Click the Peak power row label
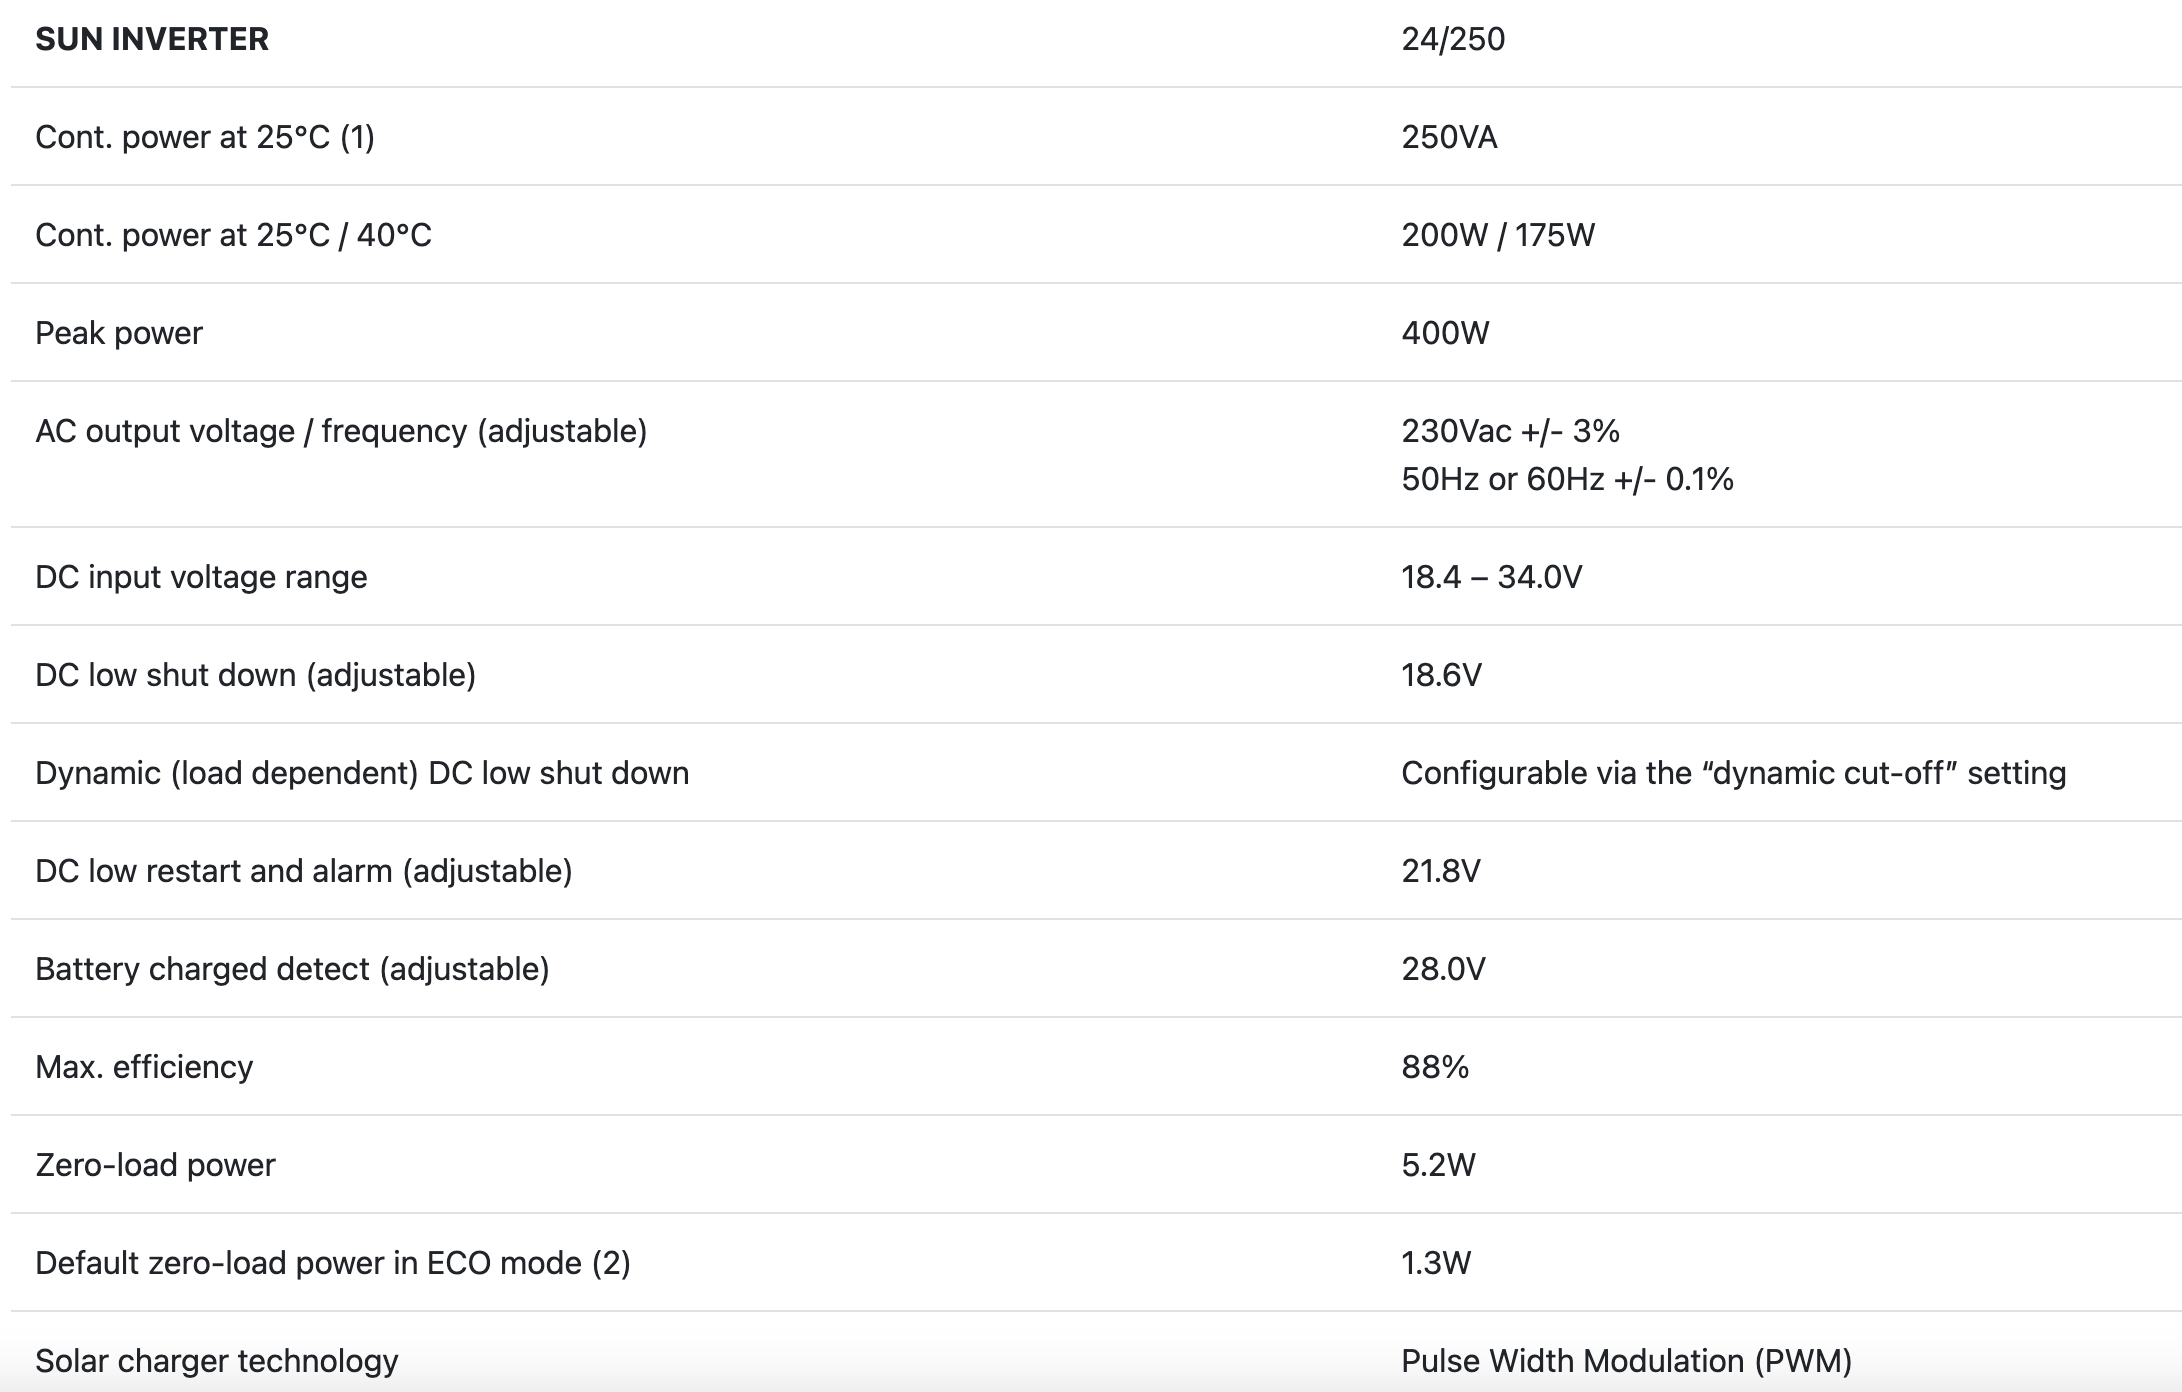Viewport: 2182px width, 1392px height. click(x=119, y=333)
